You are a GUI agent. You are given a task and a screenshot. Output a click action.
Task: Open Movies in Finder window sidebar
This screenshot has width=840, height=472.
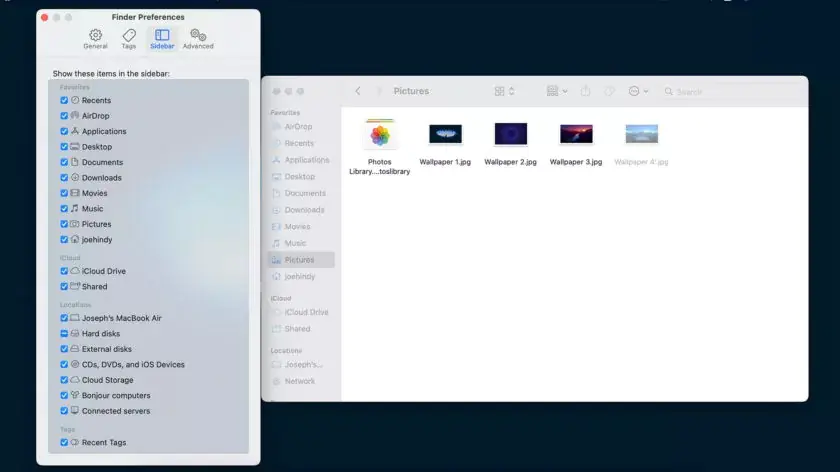point(301,227)
